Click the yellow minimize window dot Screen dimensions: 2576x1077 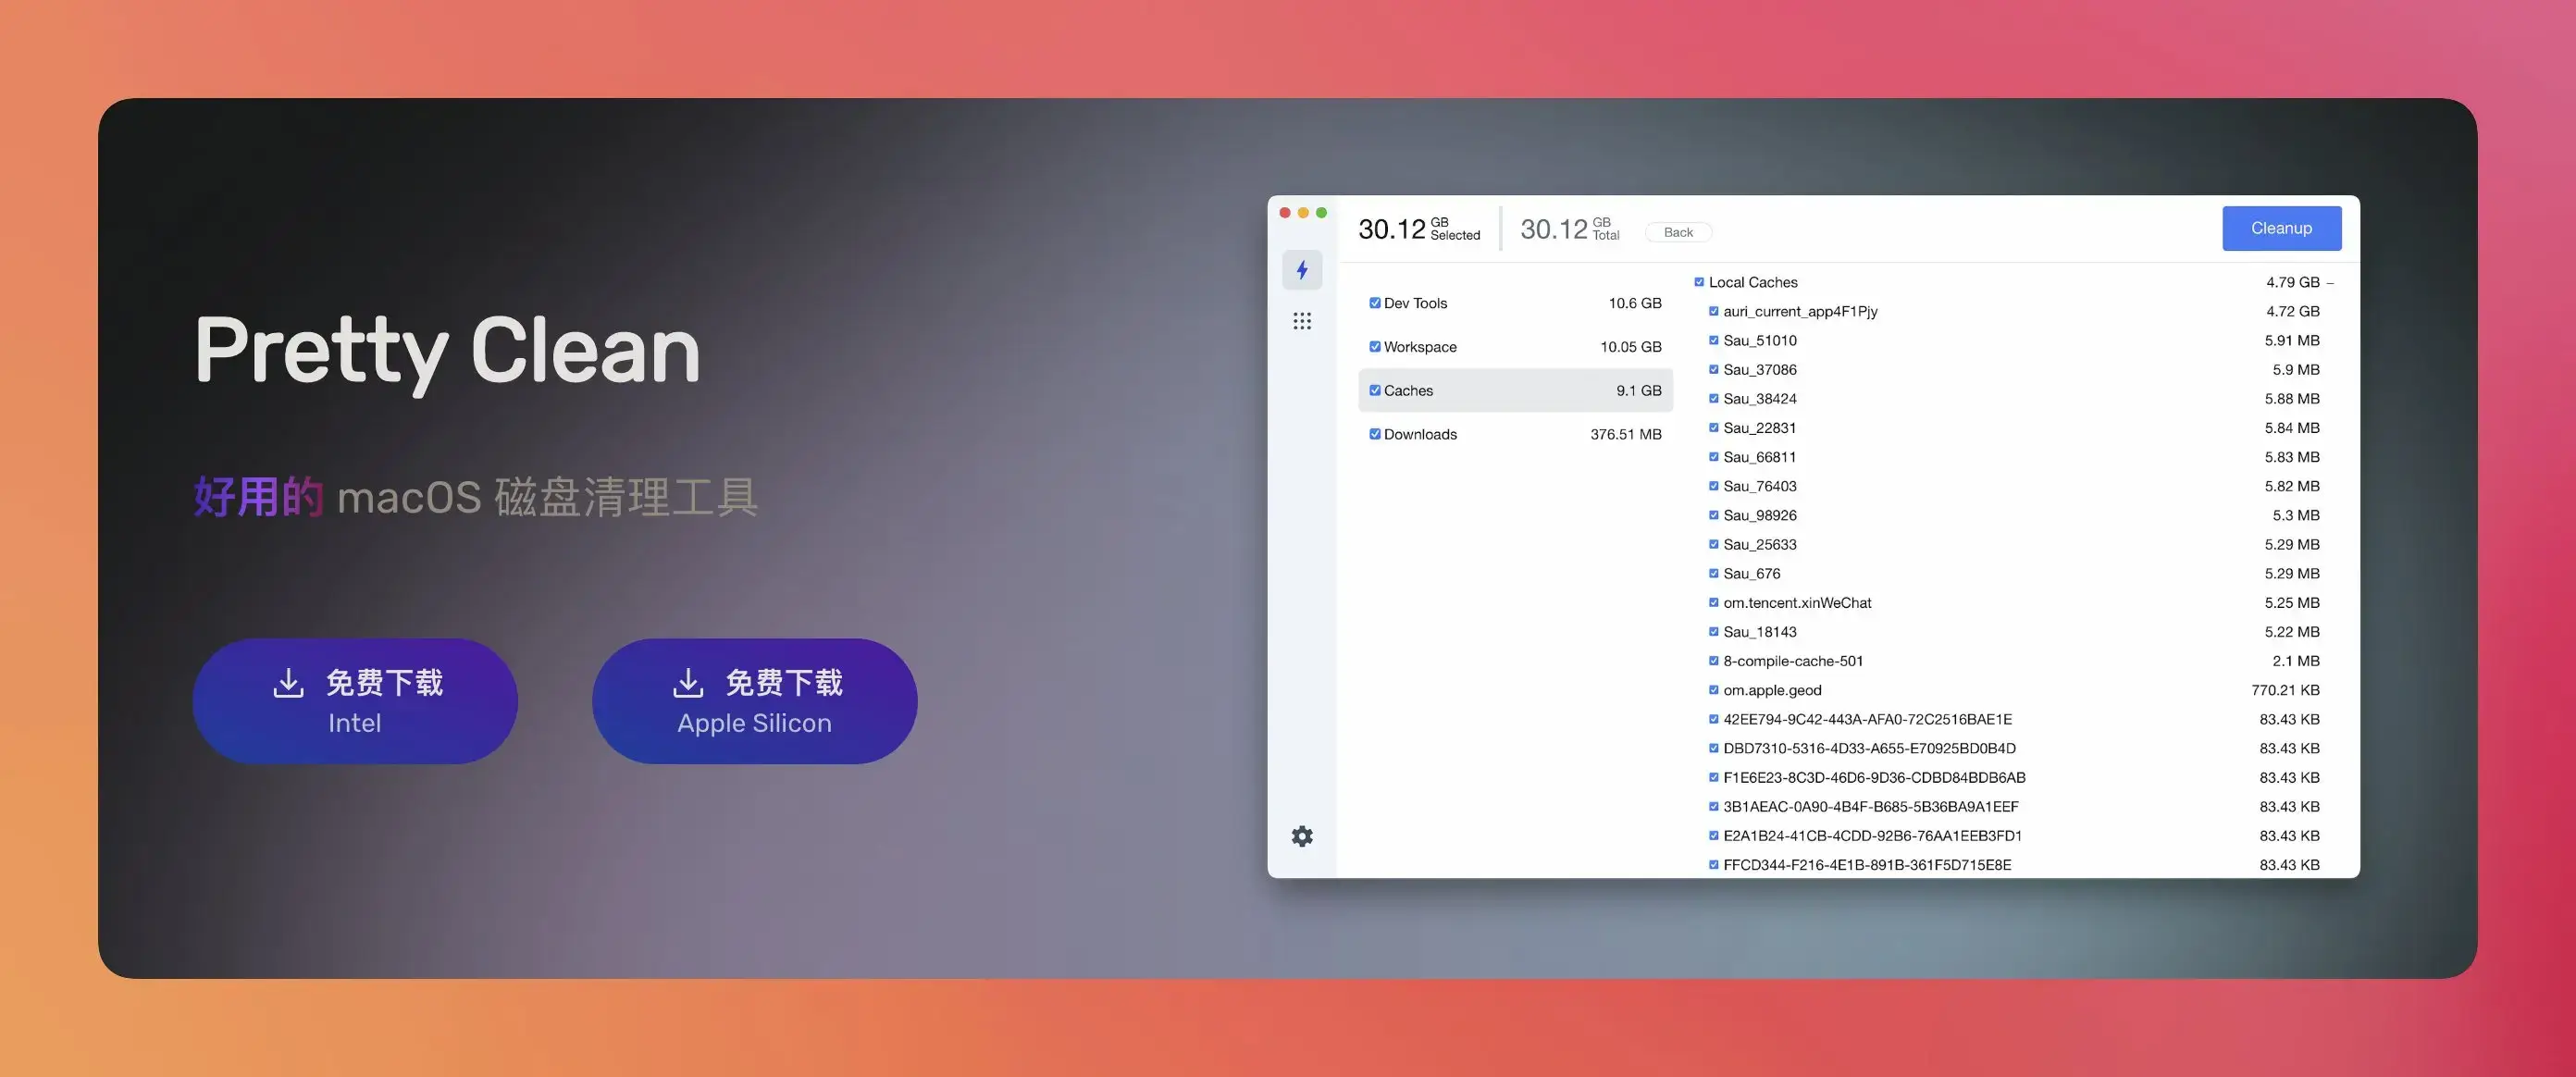[x=1303, y=213]
